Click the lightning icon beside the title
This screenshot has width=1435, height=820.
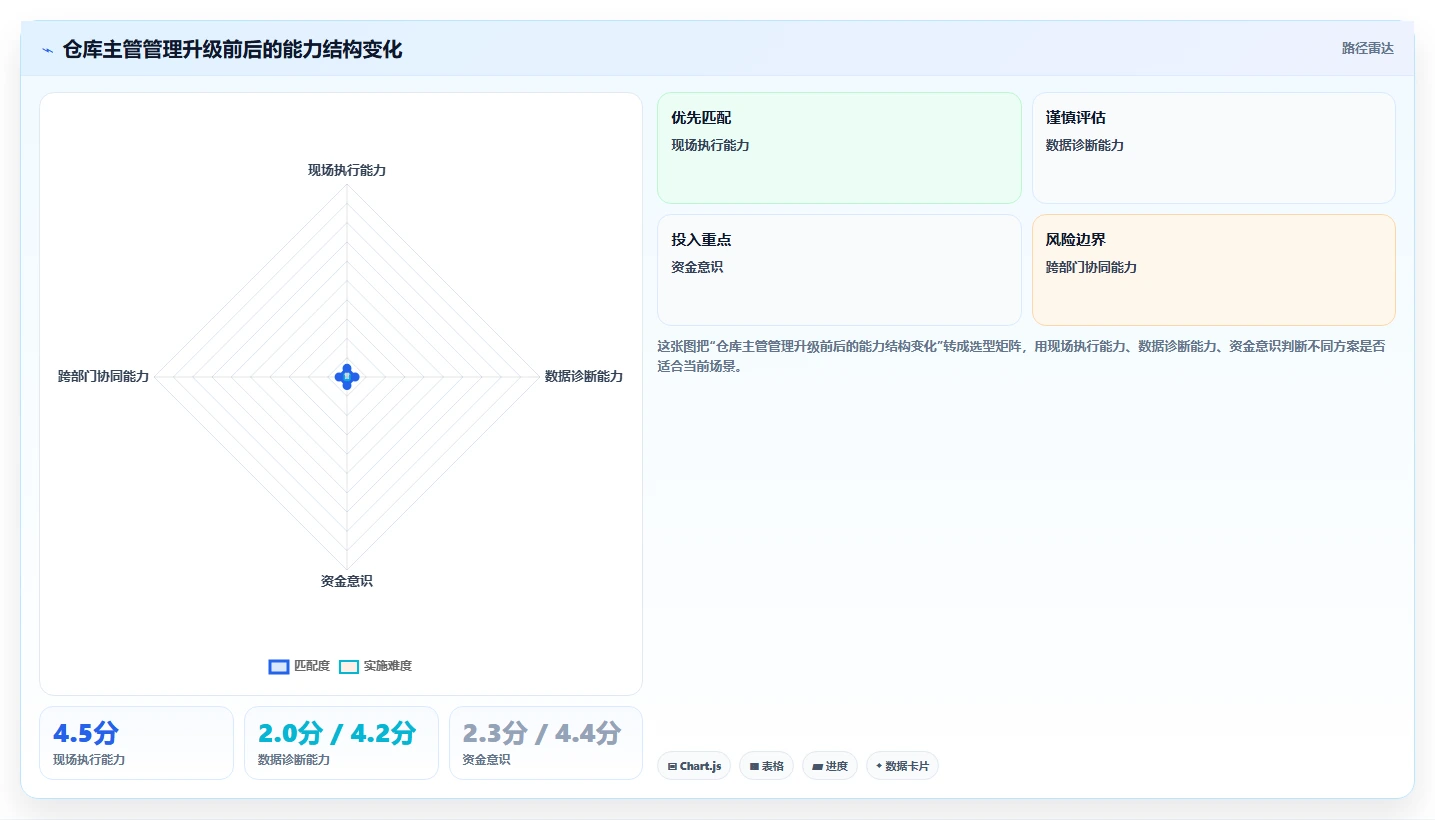47,50
